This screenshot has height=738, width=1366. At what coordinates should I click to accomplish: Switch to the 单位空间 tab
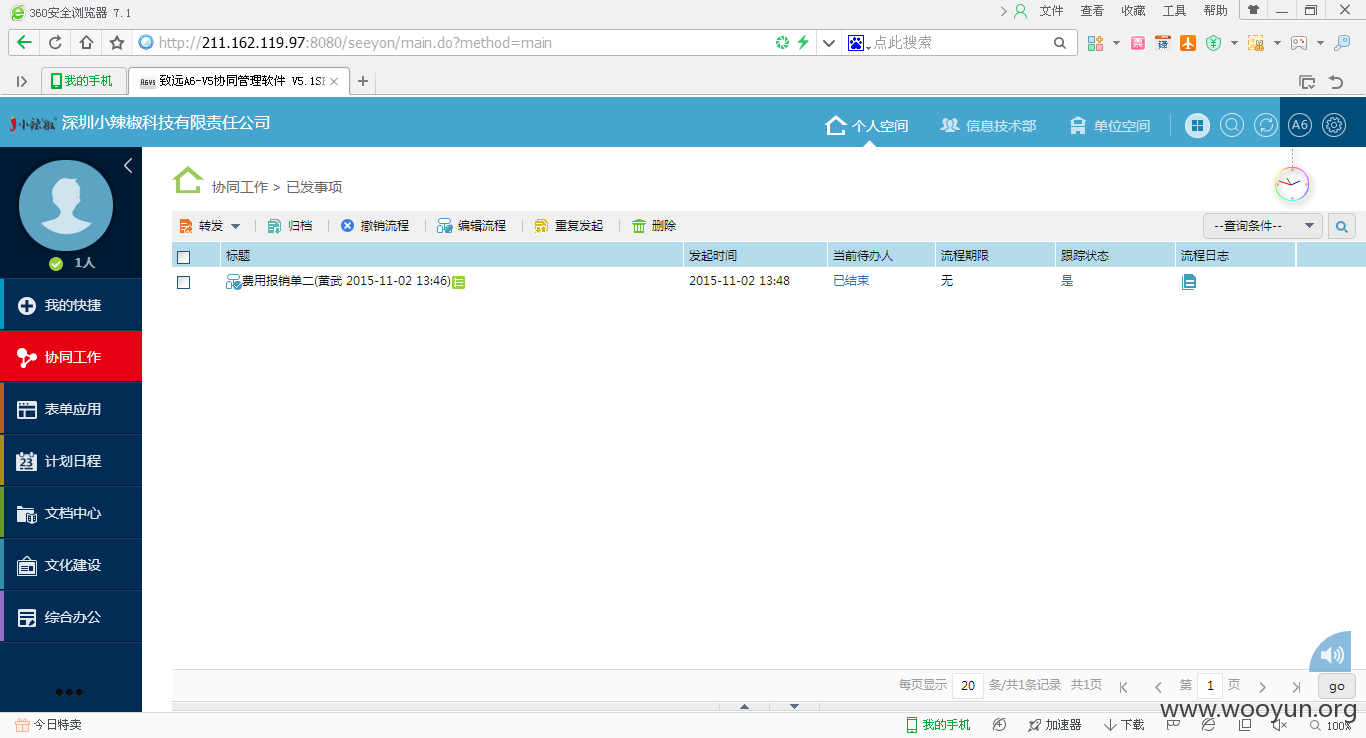point(1109,126)
